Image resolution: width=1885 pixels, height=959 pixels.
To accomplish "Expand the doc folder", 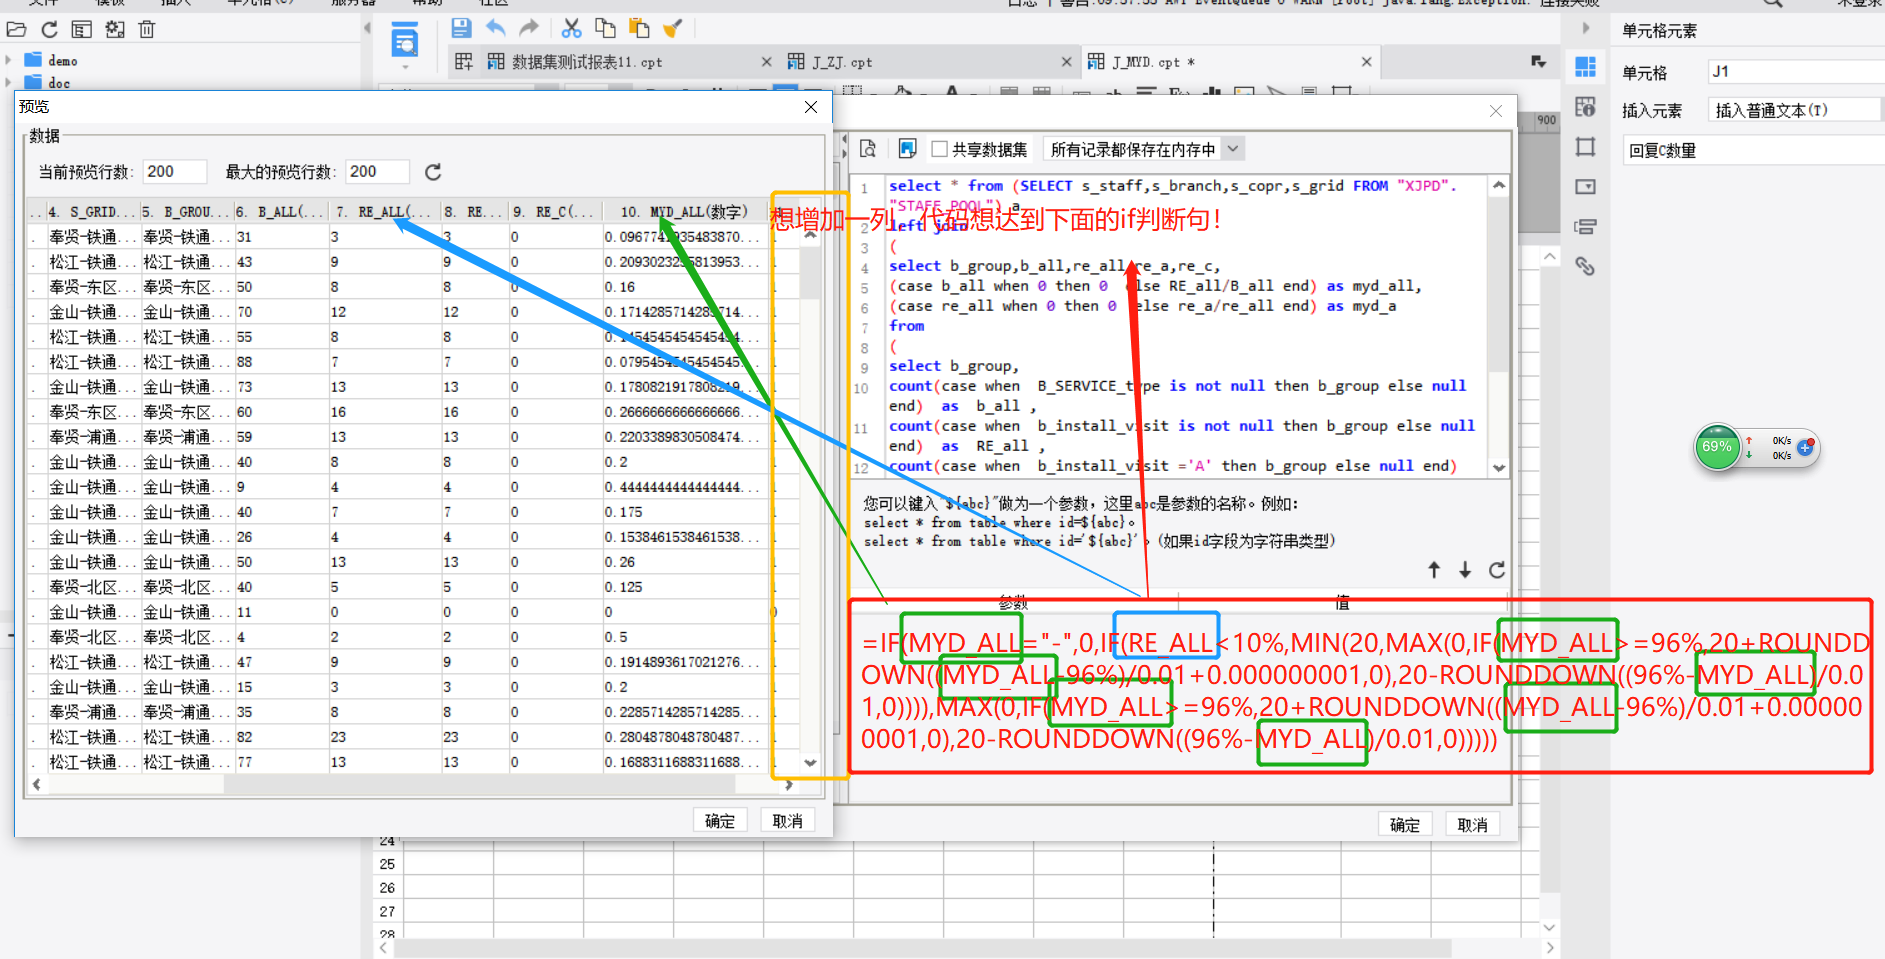I will pyautogui.click(x=8, y=83).
